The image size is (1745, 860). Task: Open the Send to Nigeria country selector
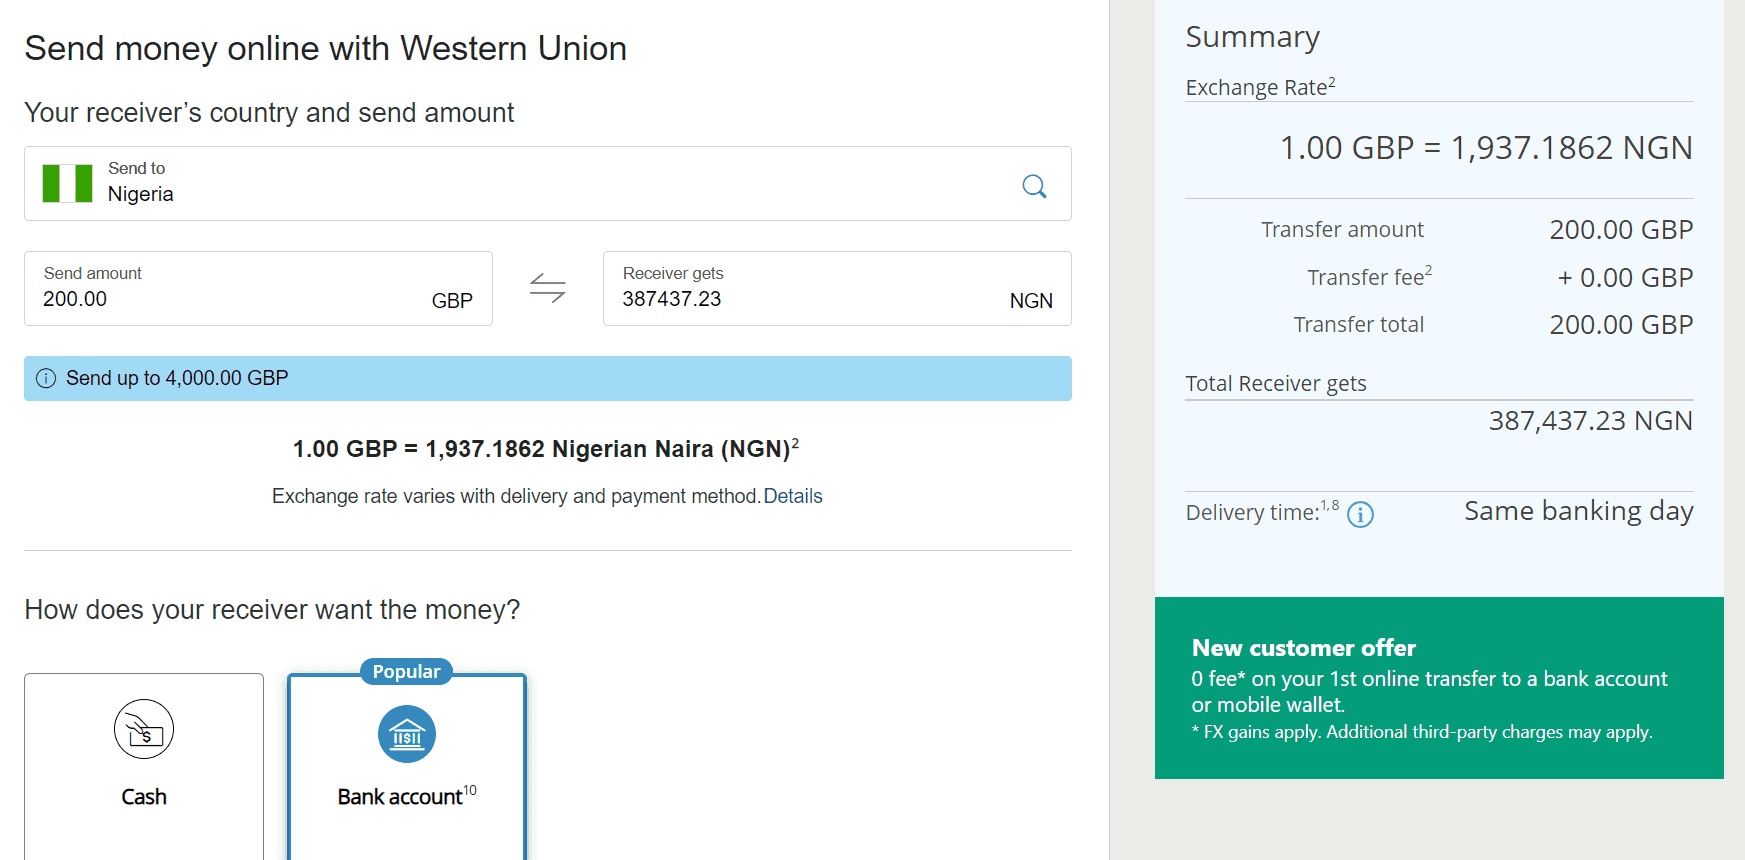click(548, 184)
